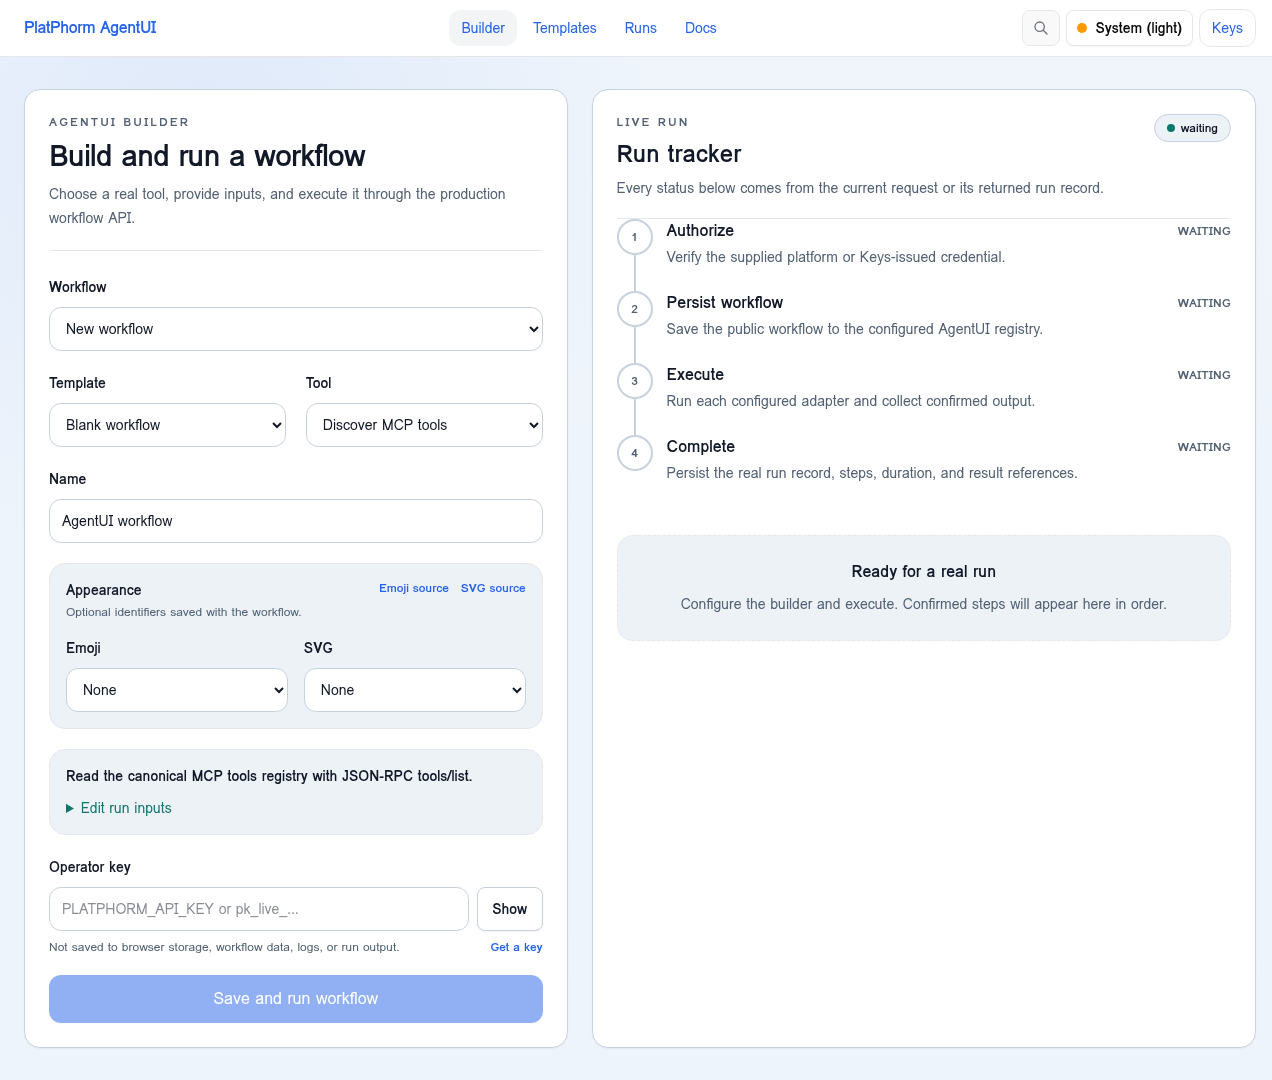This screenshot has height=1080, width=1272.
Task: Click step 2 Persist workflow circle
Action: [x=635, y=309]
